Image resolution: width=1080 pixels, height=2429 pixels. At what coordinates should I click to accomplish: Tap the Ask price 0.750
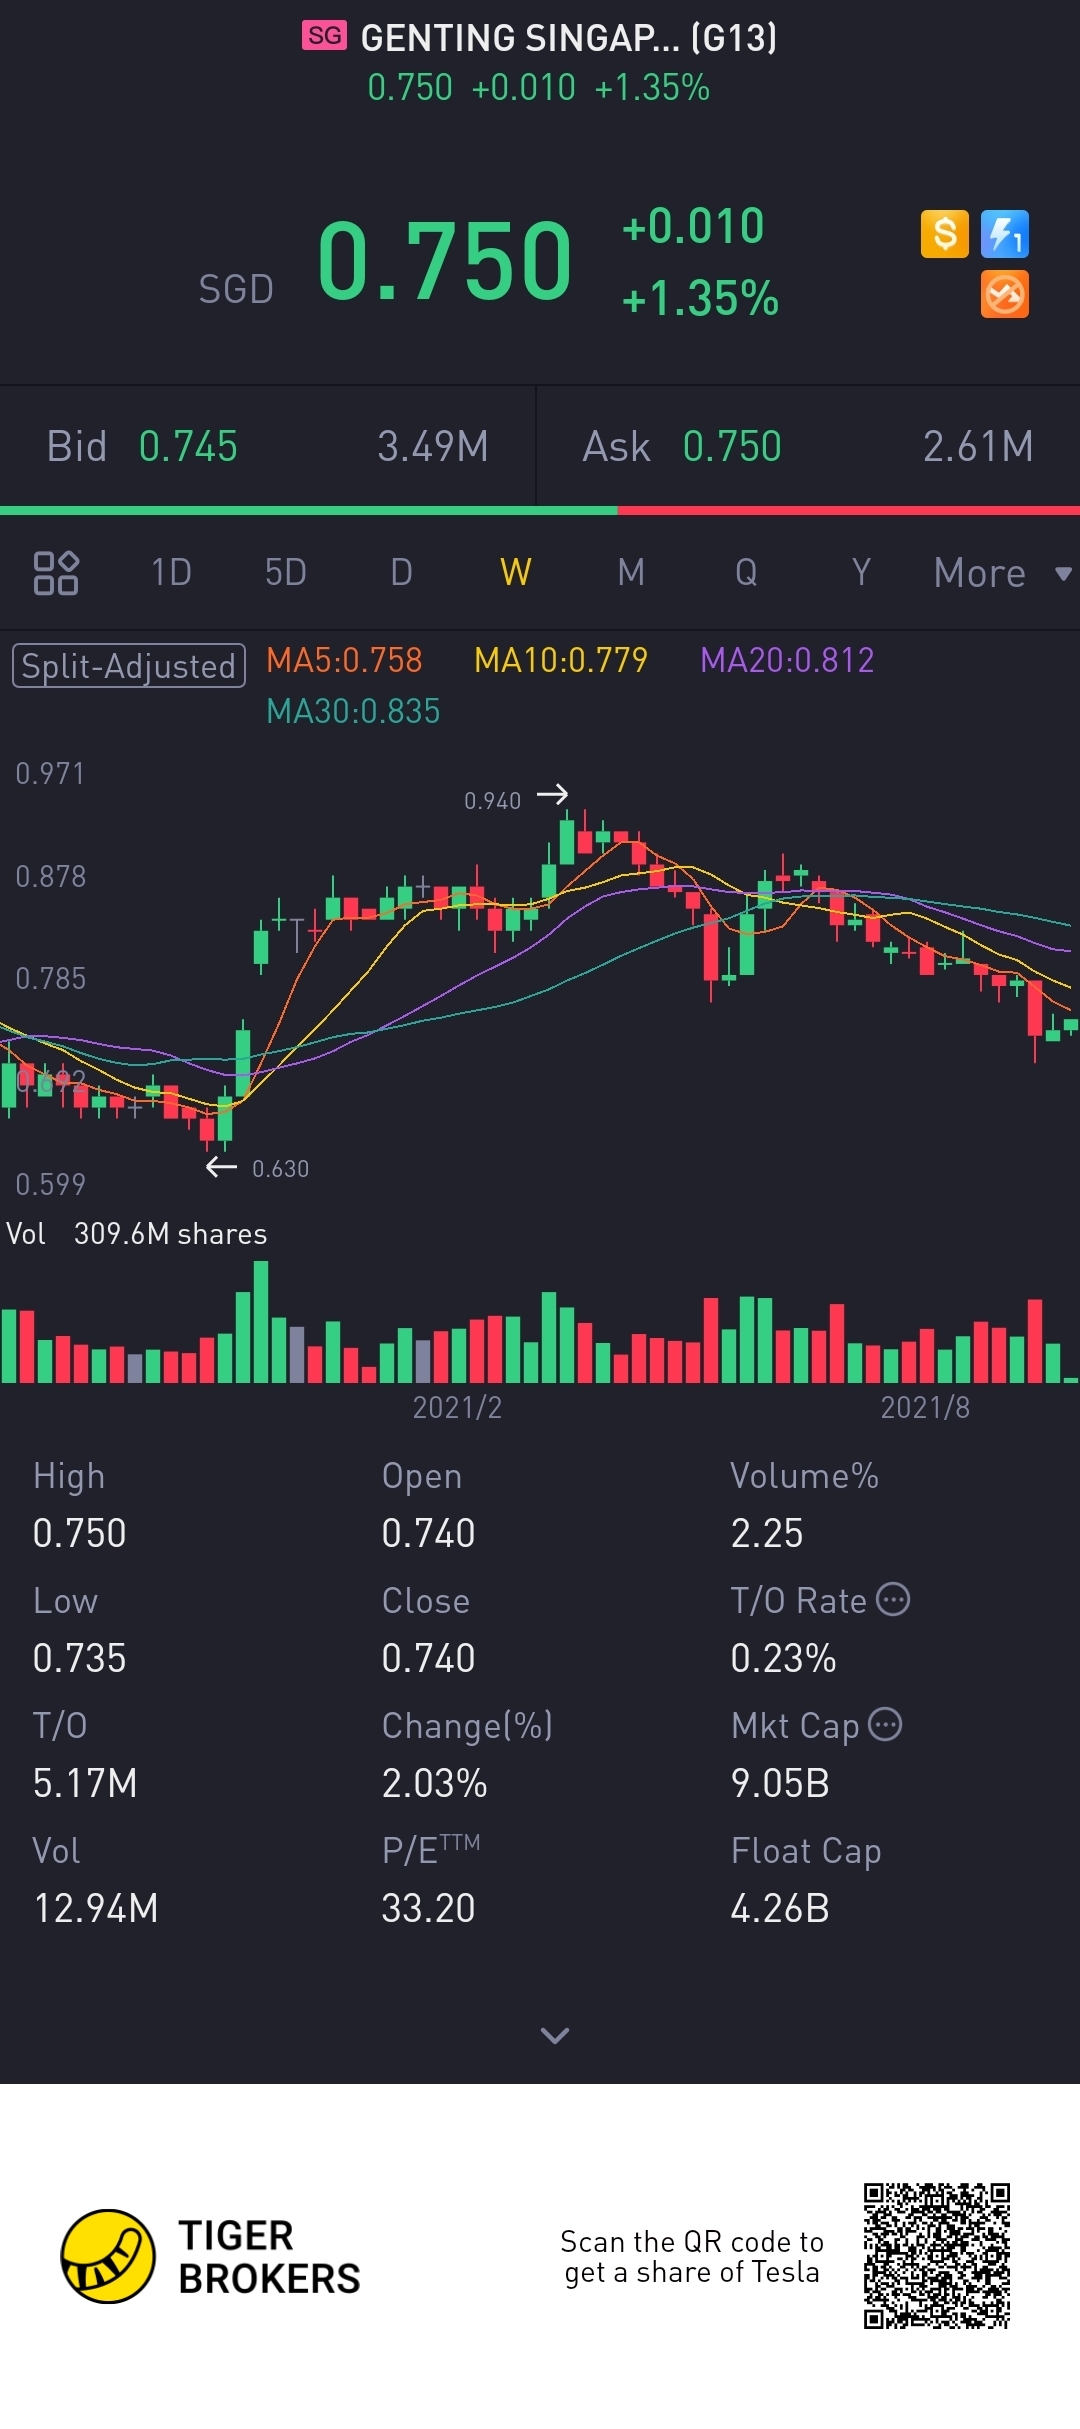click(732, 447)
